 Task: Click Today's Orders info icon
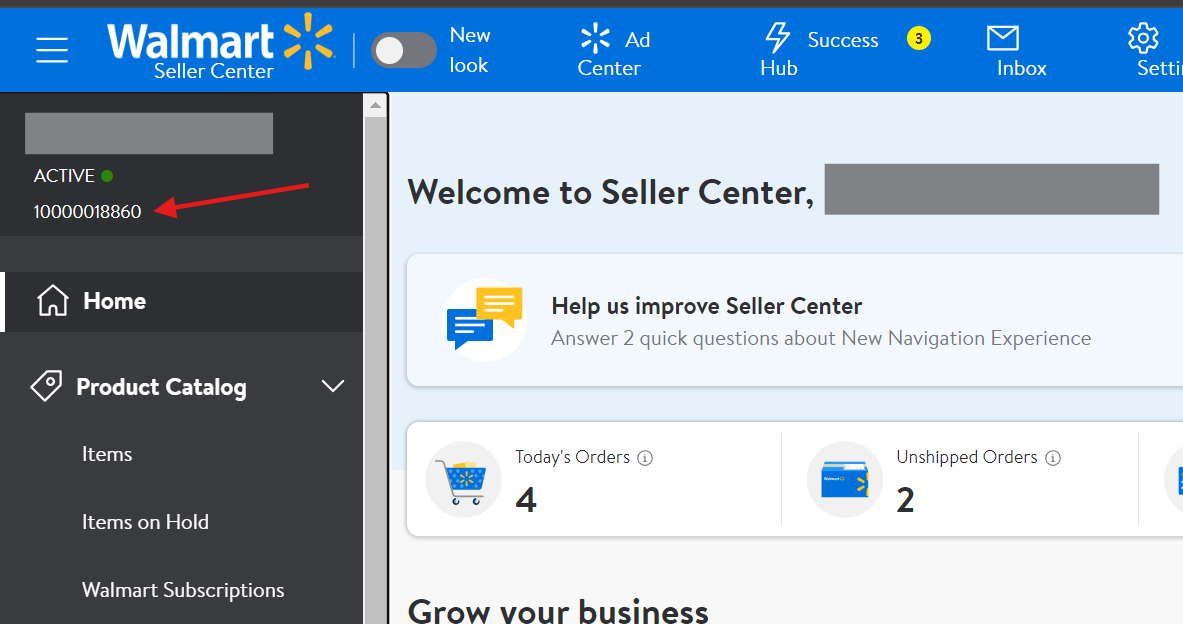pos(645,458)
